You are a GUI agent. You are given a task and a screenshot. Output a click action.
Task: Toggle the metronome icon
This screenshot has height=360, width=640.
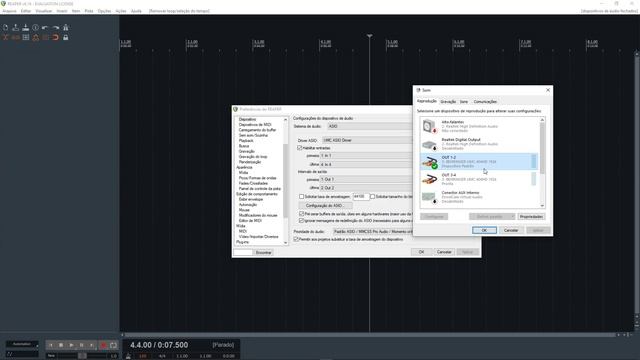65,27
